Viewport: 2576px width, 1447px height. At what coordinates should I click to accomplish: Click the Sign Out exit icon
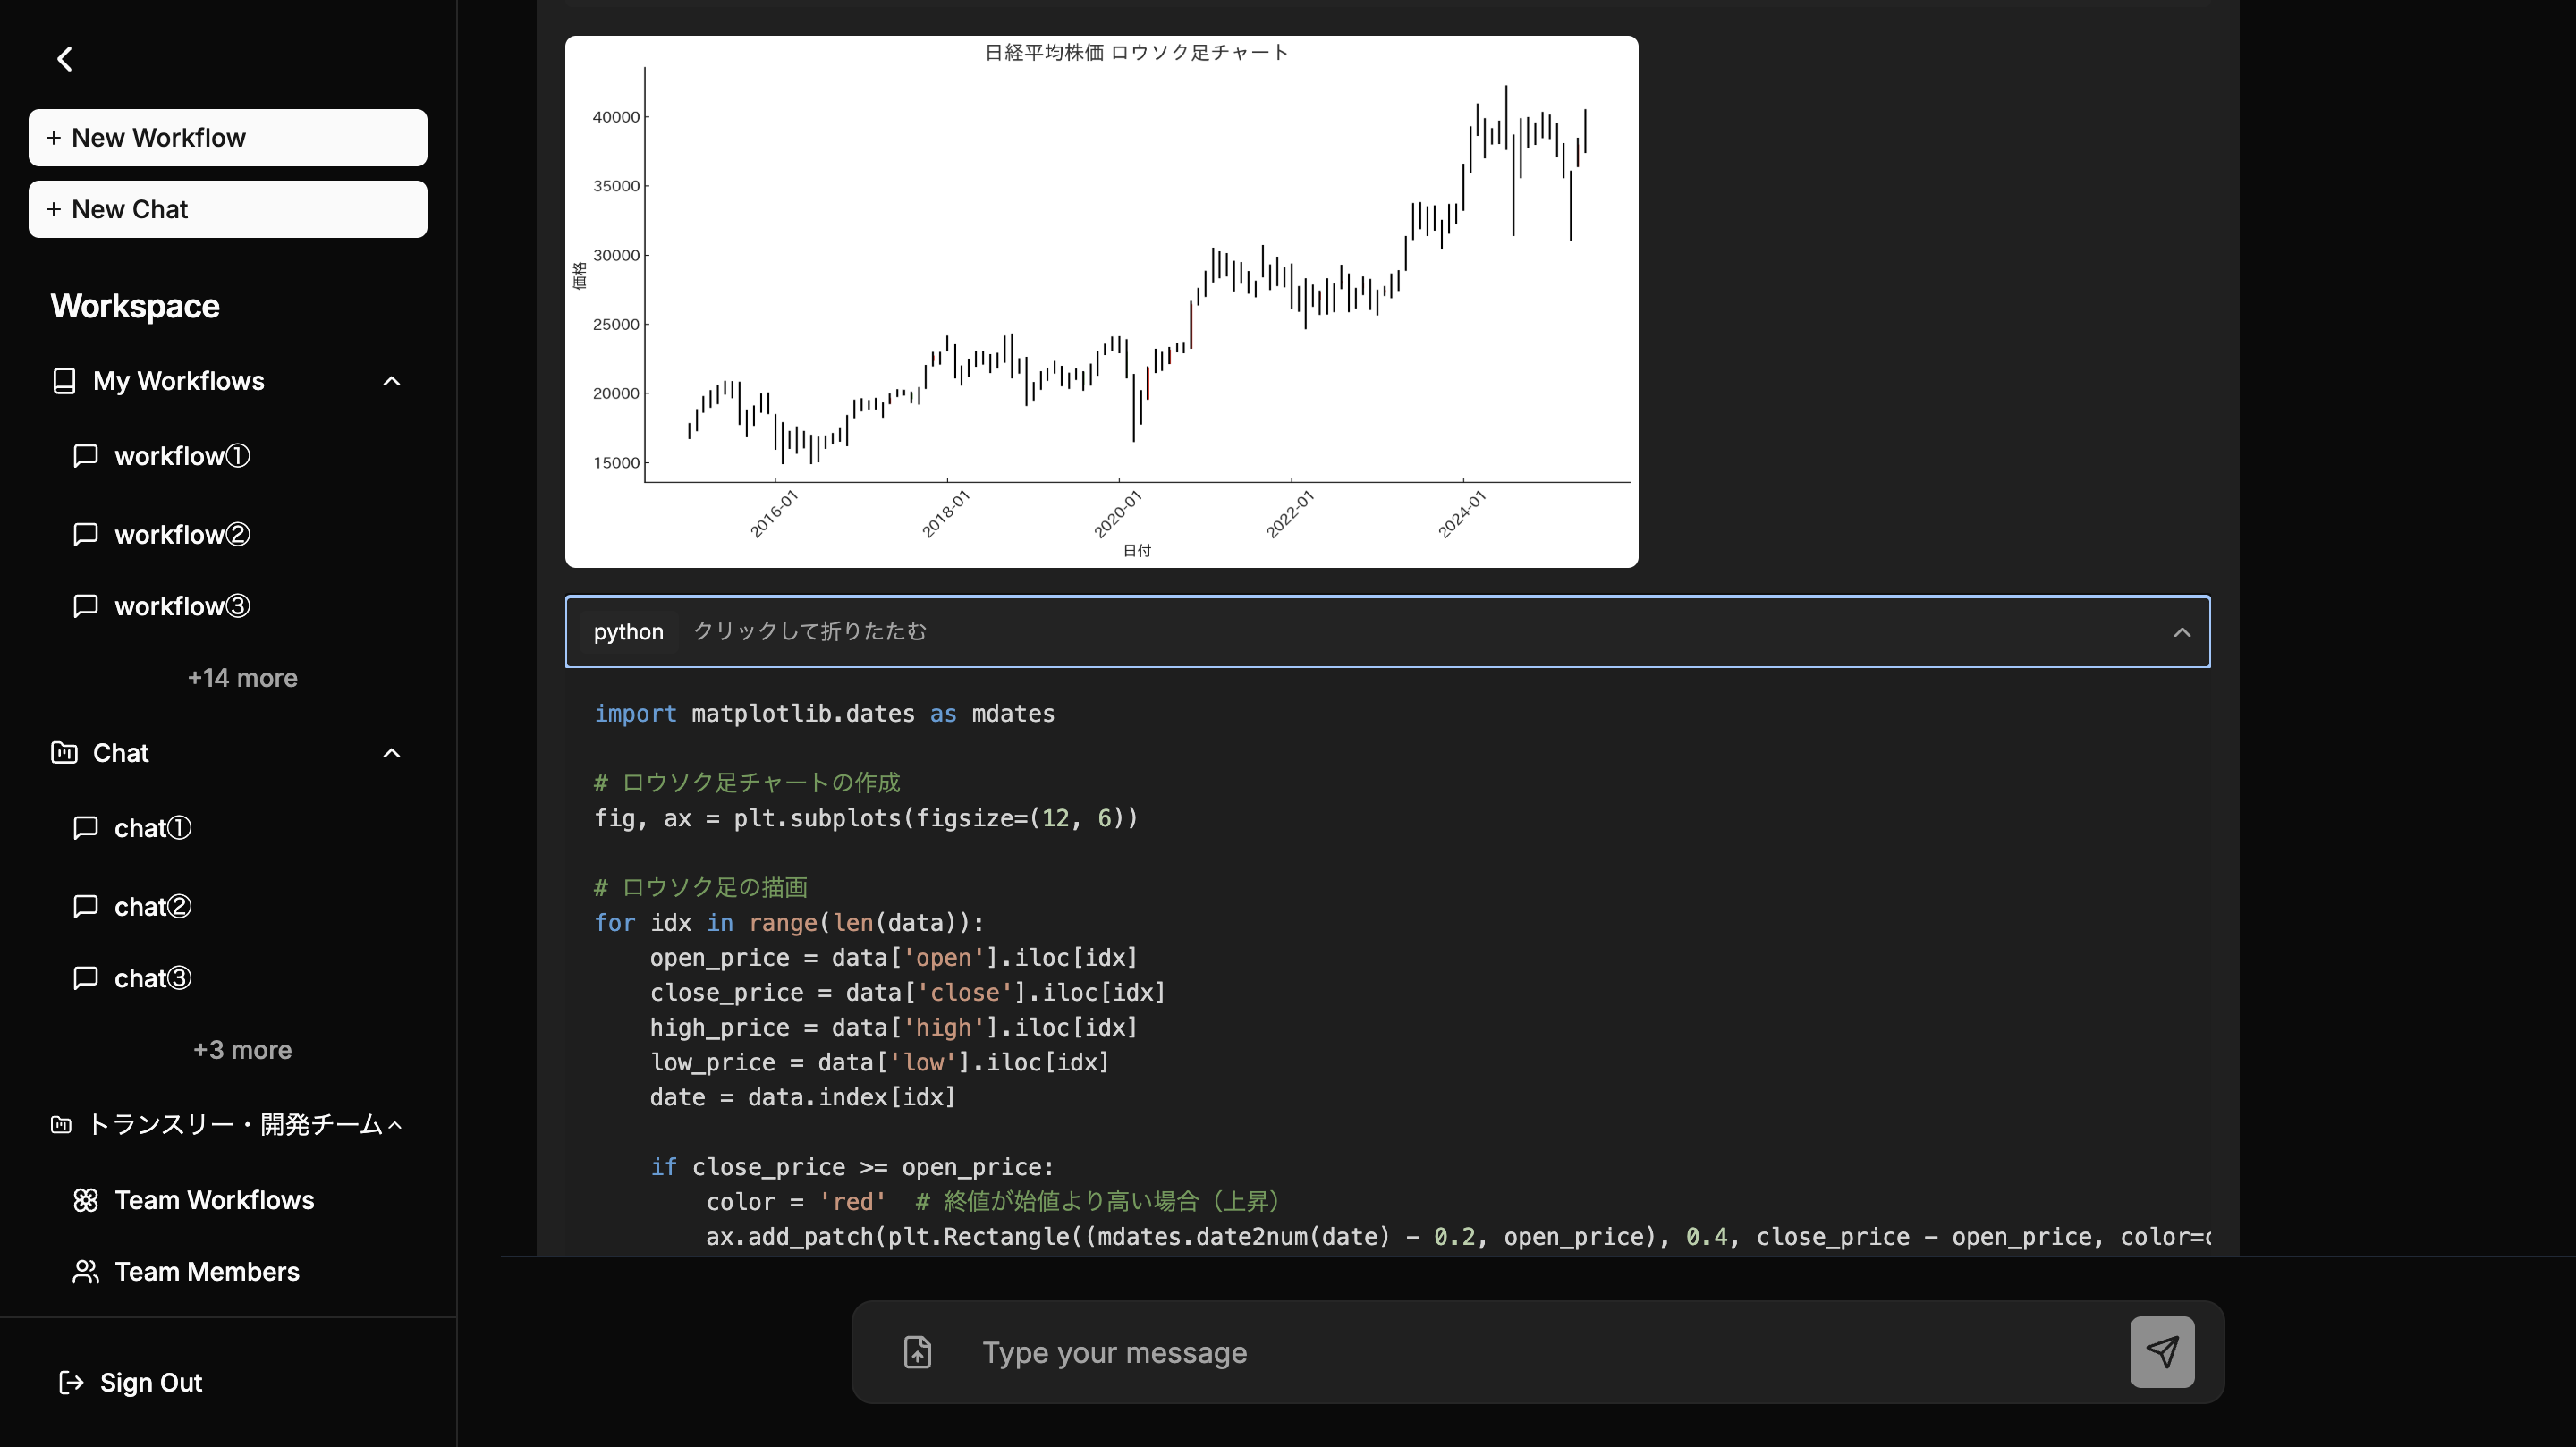click(71, 1383)
